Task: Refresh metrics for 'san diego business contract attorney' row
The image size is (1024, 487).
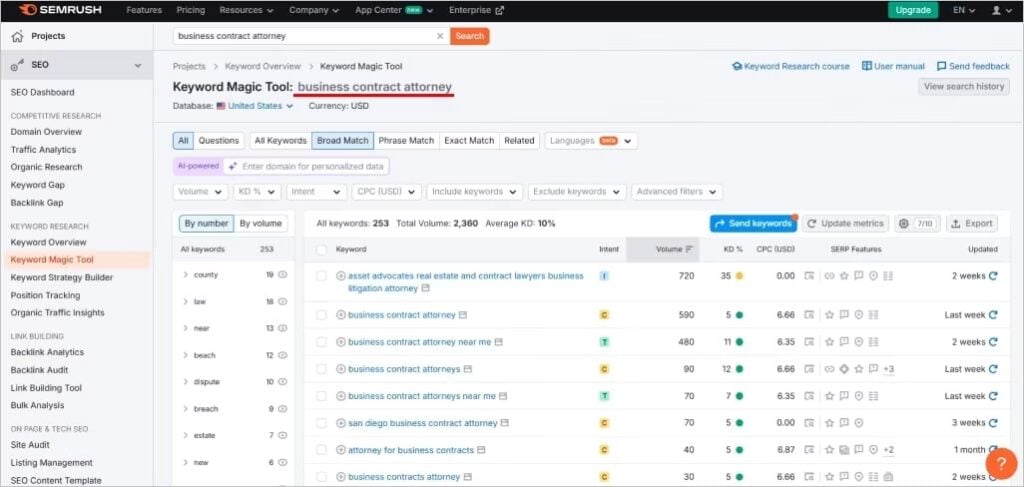Action: coord(993,422)
